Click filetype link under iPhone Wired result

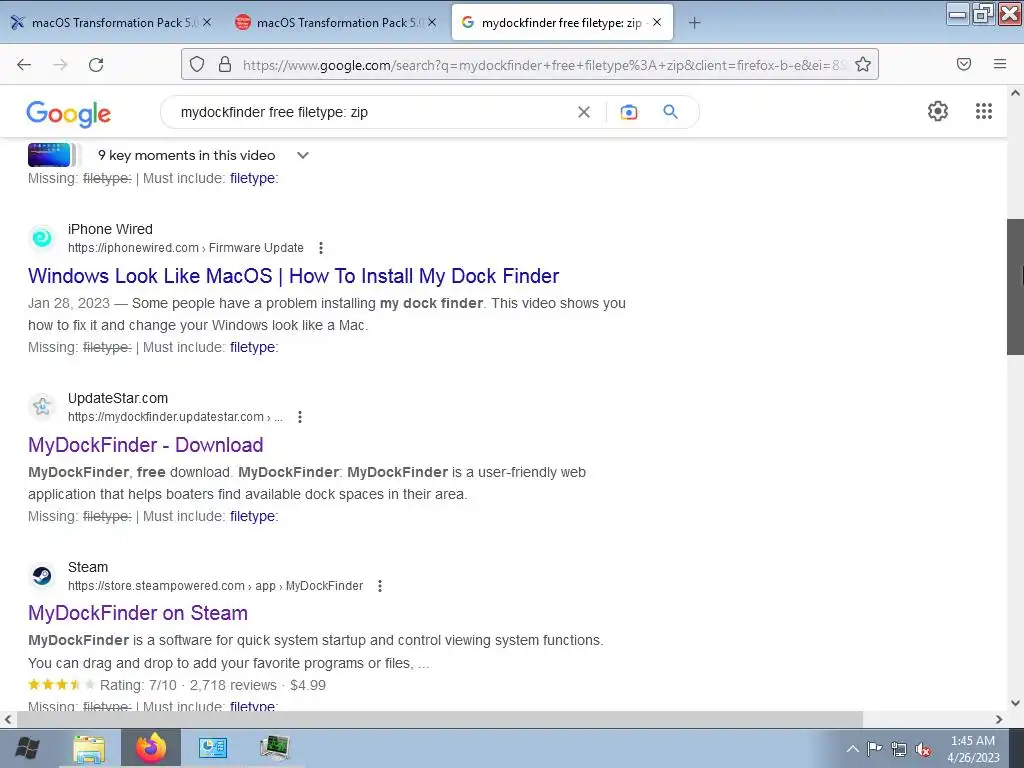254,347
